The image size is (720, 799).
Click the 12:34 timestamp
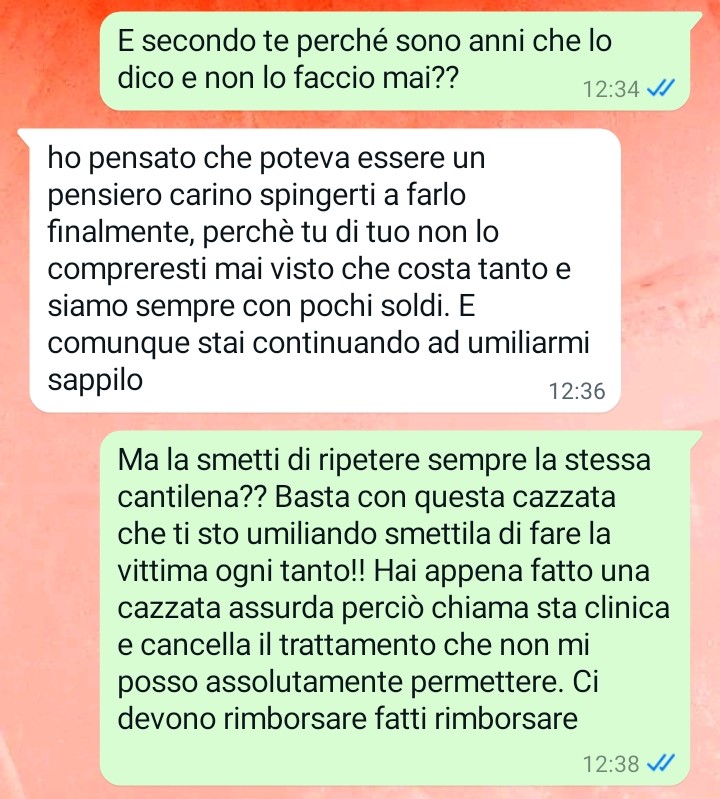click(611, 89)
